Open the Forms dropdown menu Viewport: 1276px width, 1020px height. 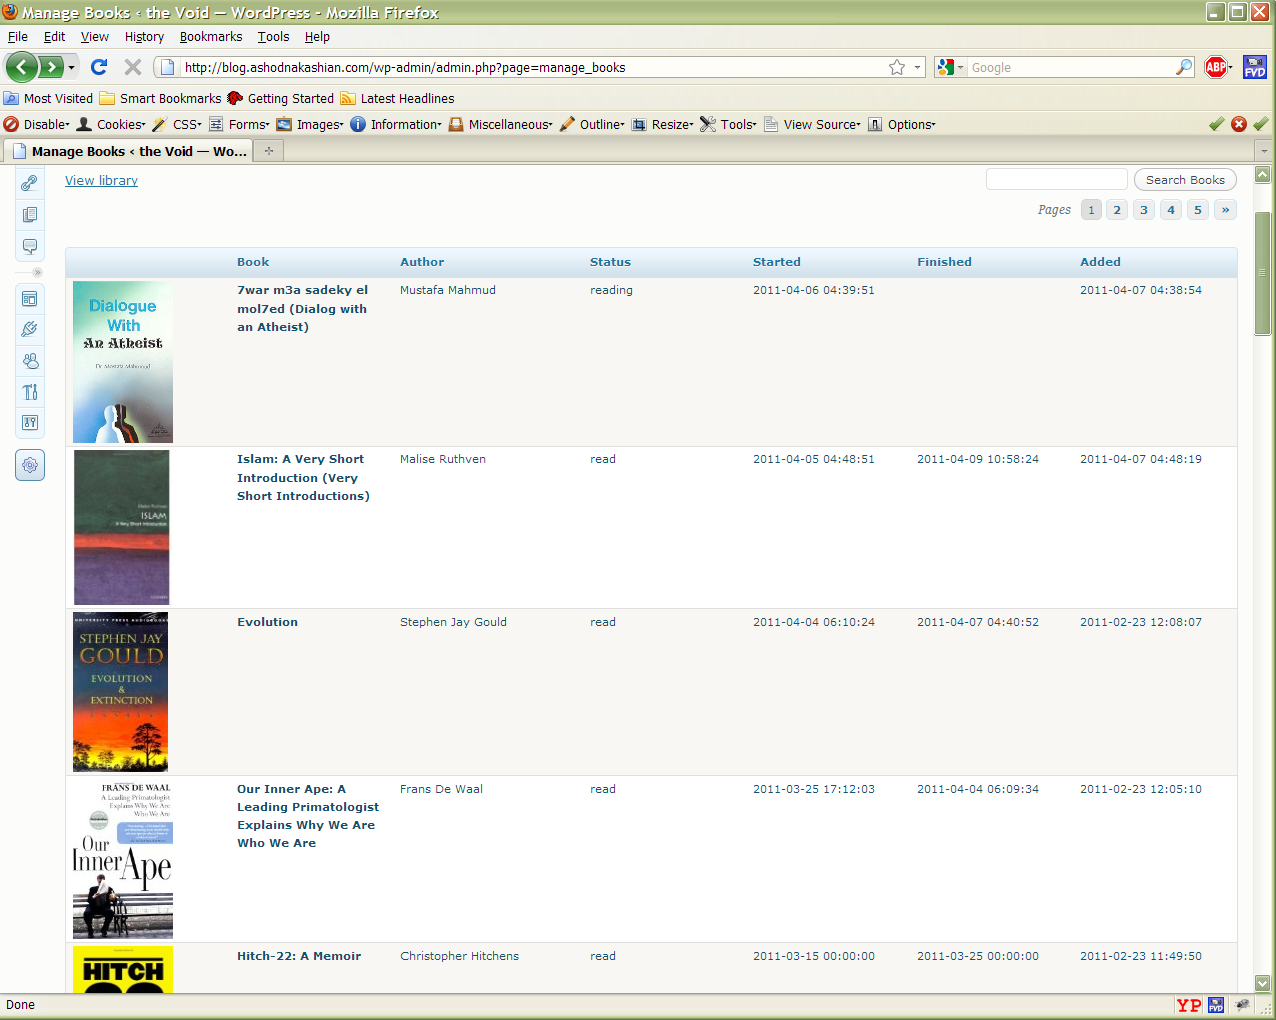click(239, 124)
